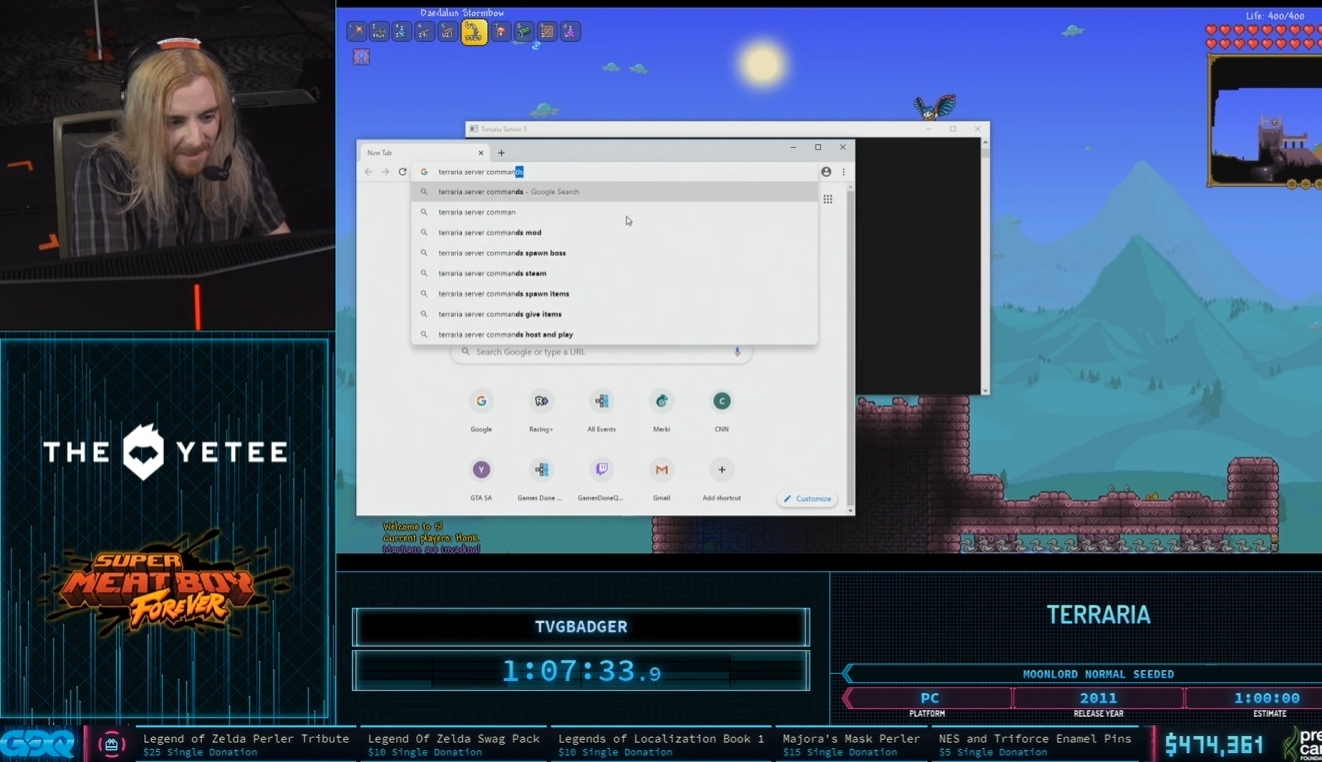Select the 'terraria server commands steam' suggestion
This screenshot has width=1322, height=762.
point(614,273)
